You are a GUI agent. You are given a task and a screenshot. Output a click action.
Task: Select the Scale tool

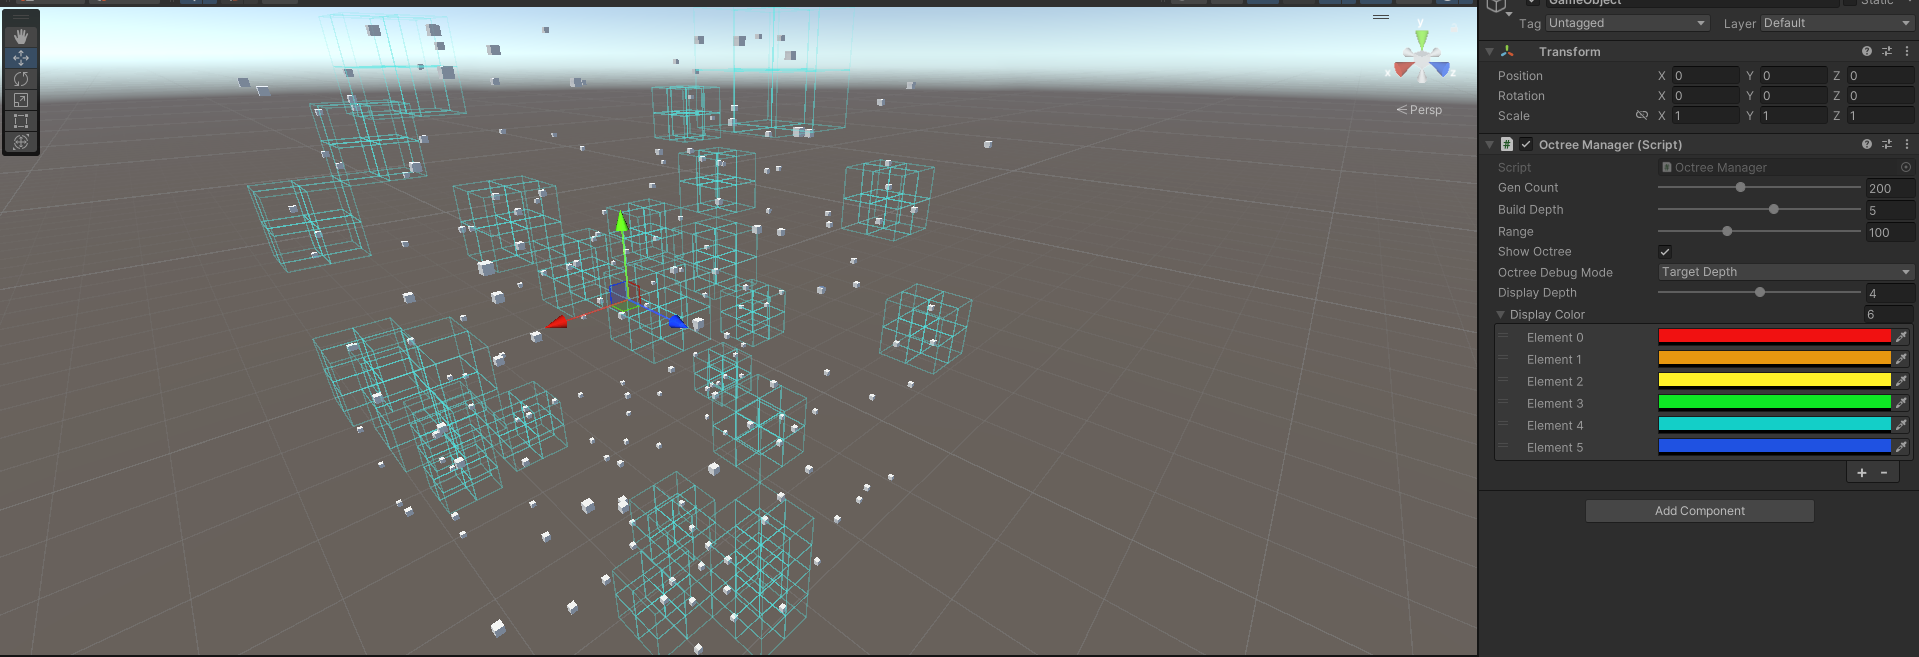[x=20, y=100]
